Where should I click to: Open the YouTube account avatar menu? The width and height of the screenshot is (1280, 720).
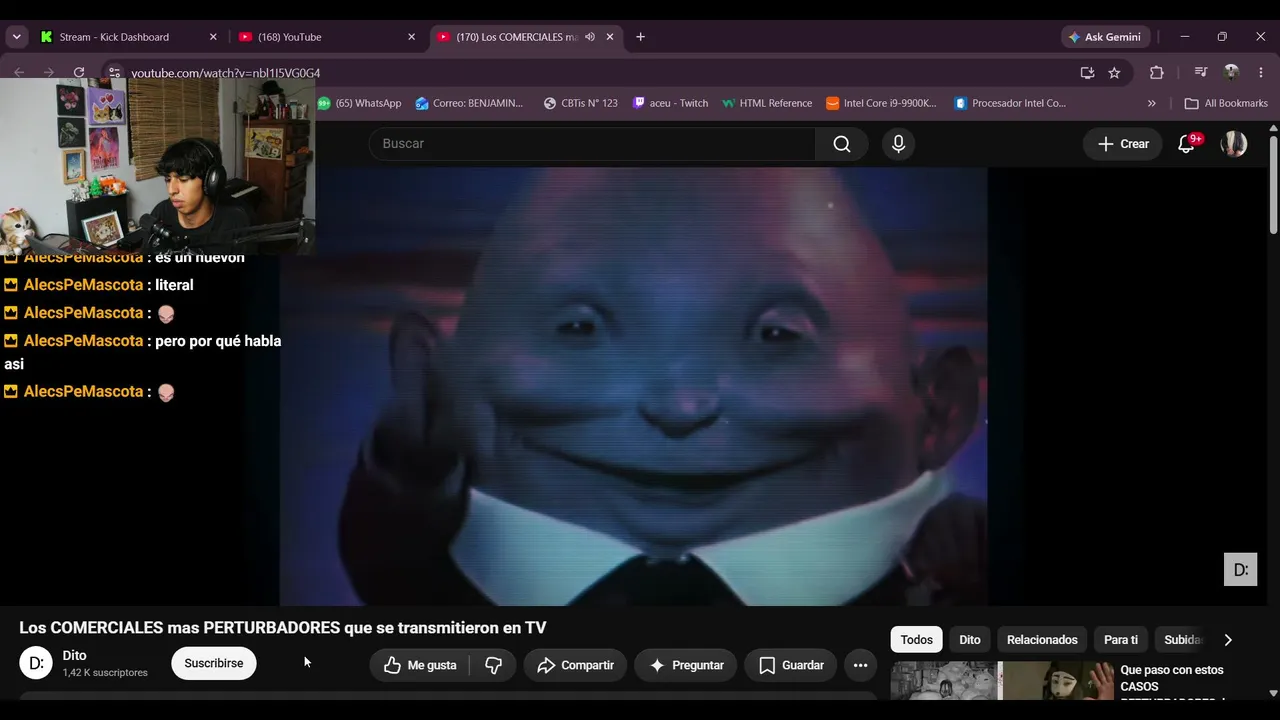(1234, 144)
